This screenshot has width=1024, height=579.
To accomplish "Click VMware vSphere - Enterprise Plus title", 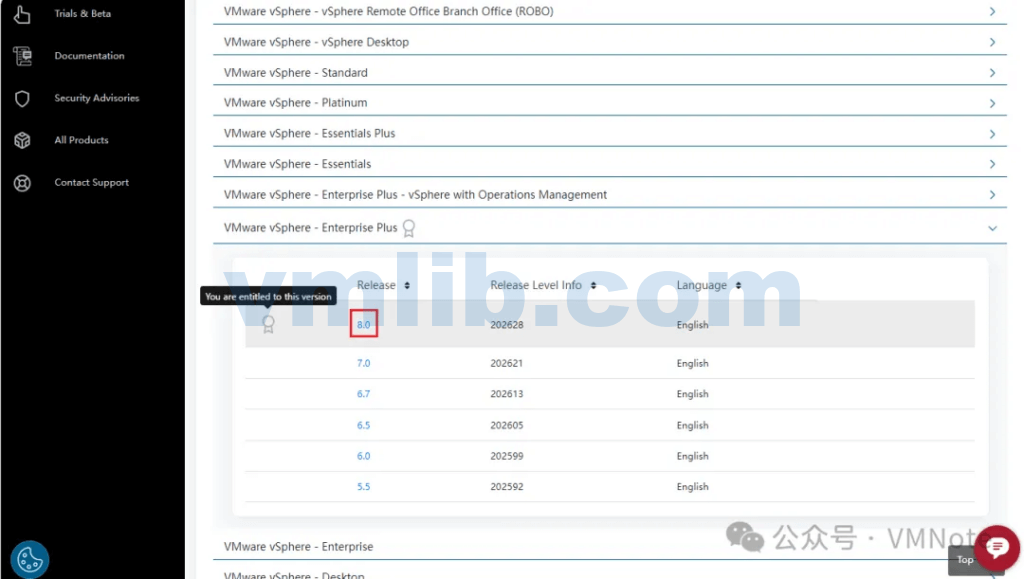I will tap(310, 228).
